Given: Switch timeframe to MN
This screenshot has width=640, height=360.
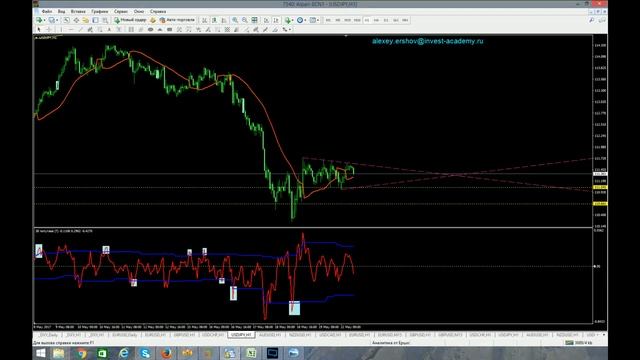Looking at the screenshot, I should click(x=405, y=20).
